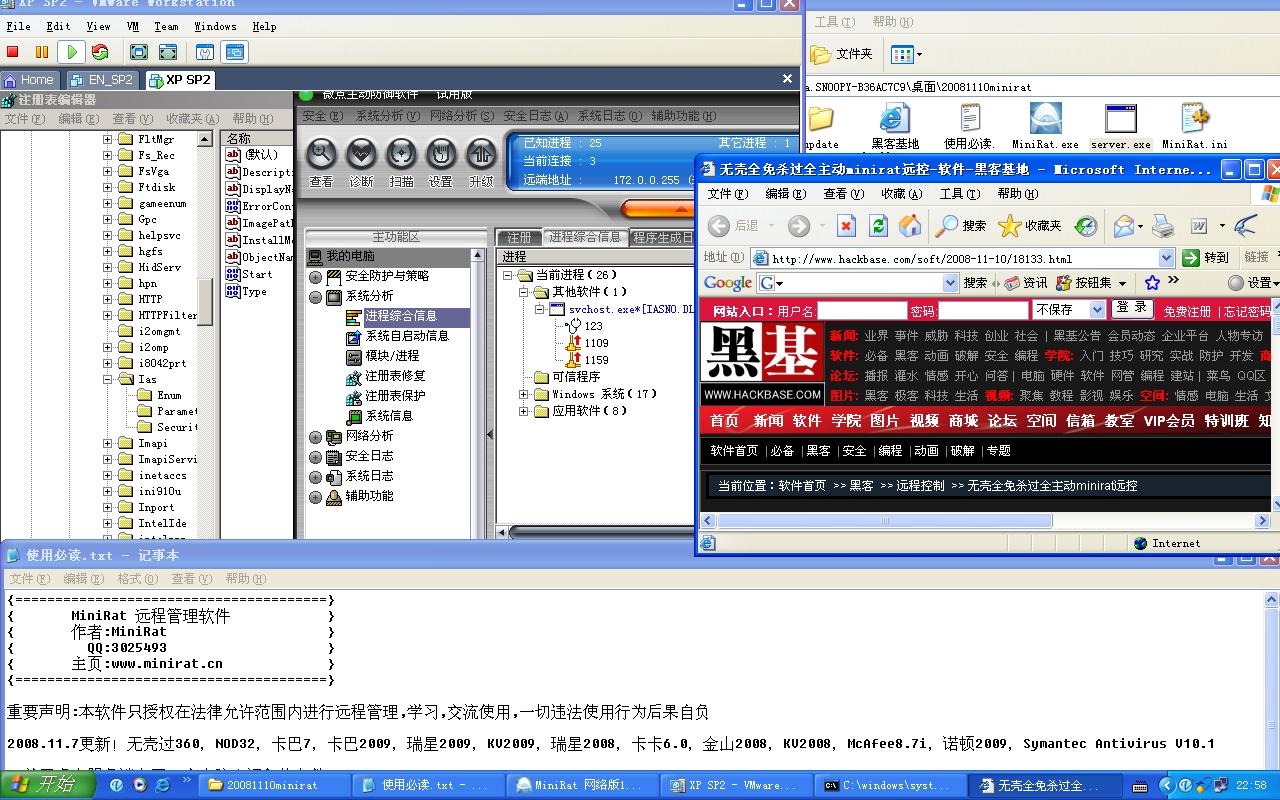Open 收藏(A) menu in Internet Explorer
Viewport: 1280px width, 800px height.
pyautogui.click(x=901, y=194)
